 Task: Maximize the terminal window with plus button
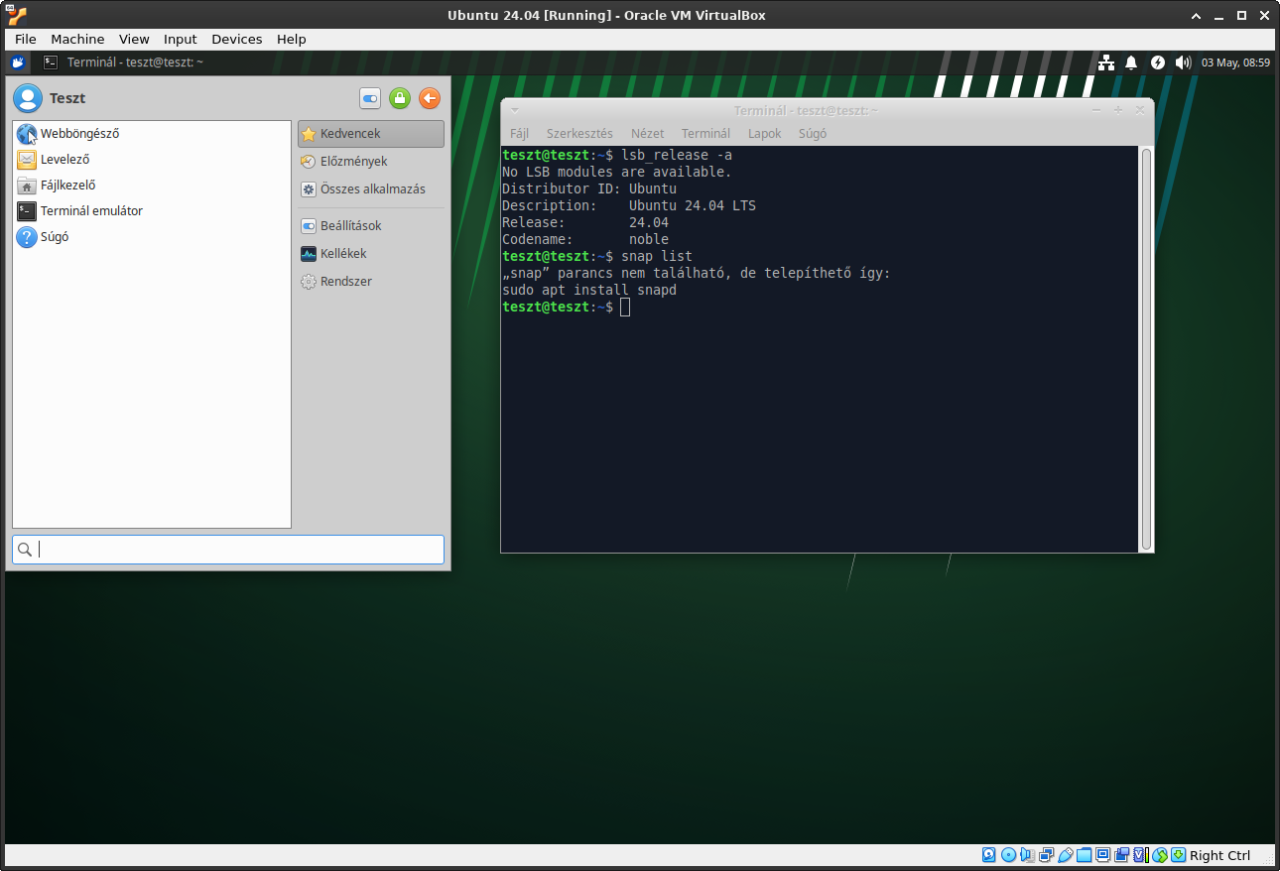tap(1118, 110)
